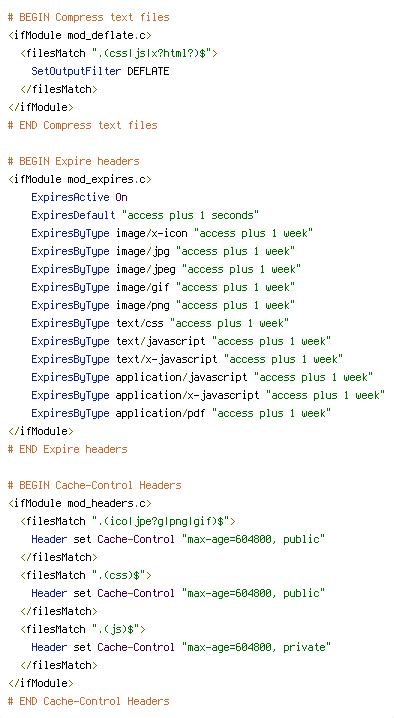Click the ExpiresByType image/png line
This screenshot has width=394, height=718.
163,305
